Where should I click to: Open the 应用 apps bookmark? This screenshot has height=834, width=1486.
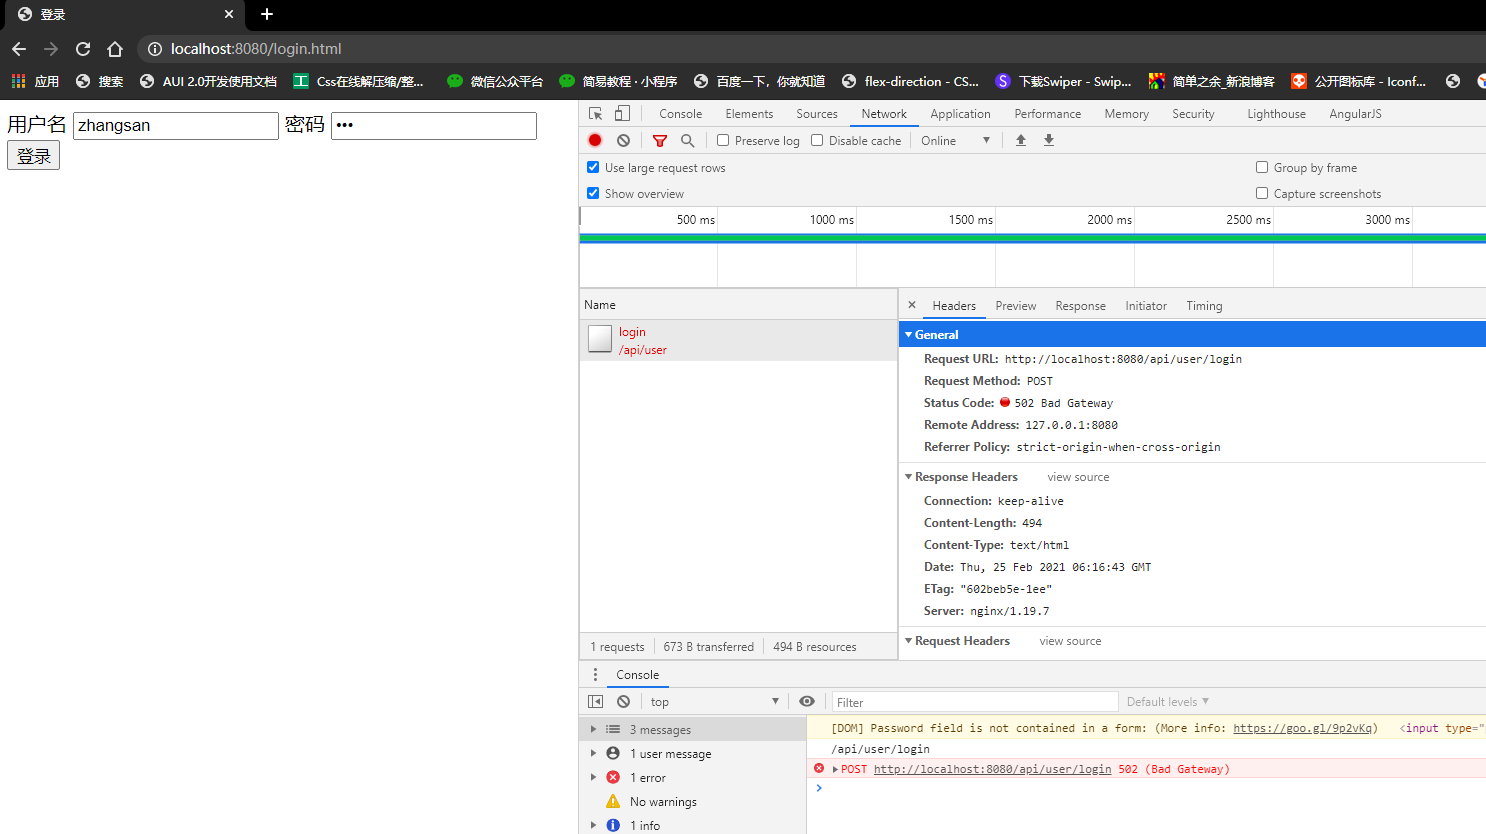point(35,81)
